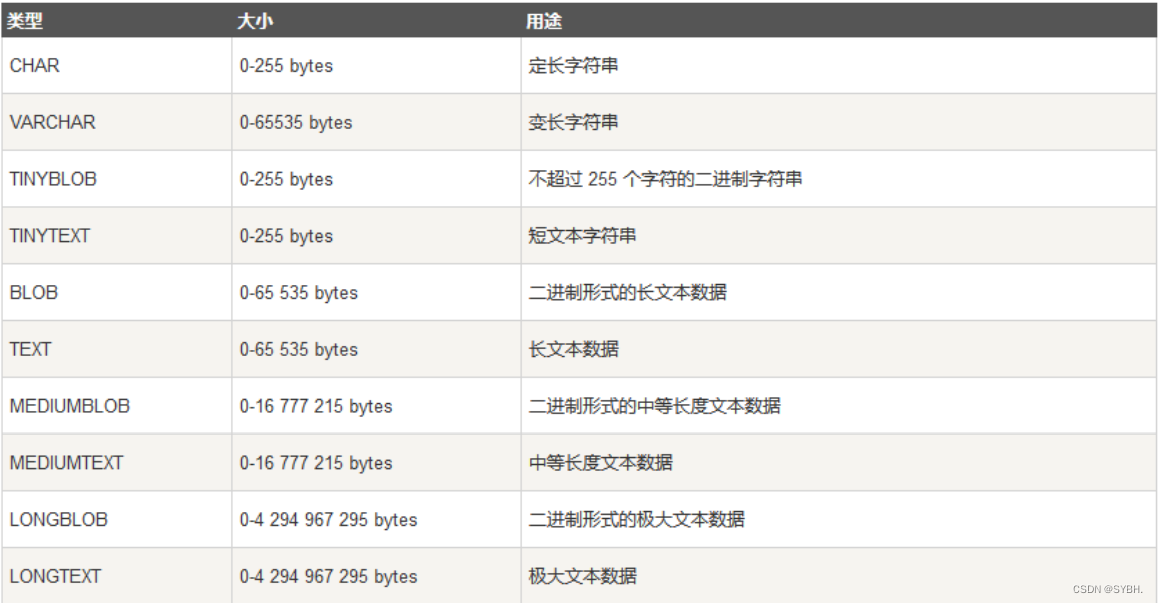
Task: Click '长文本数据' in the TEXT row
Action: coord(573,350)
